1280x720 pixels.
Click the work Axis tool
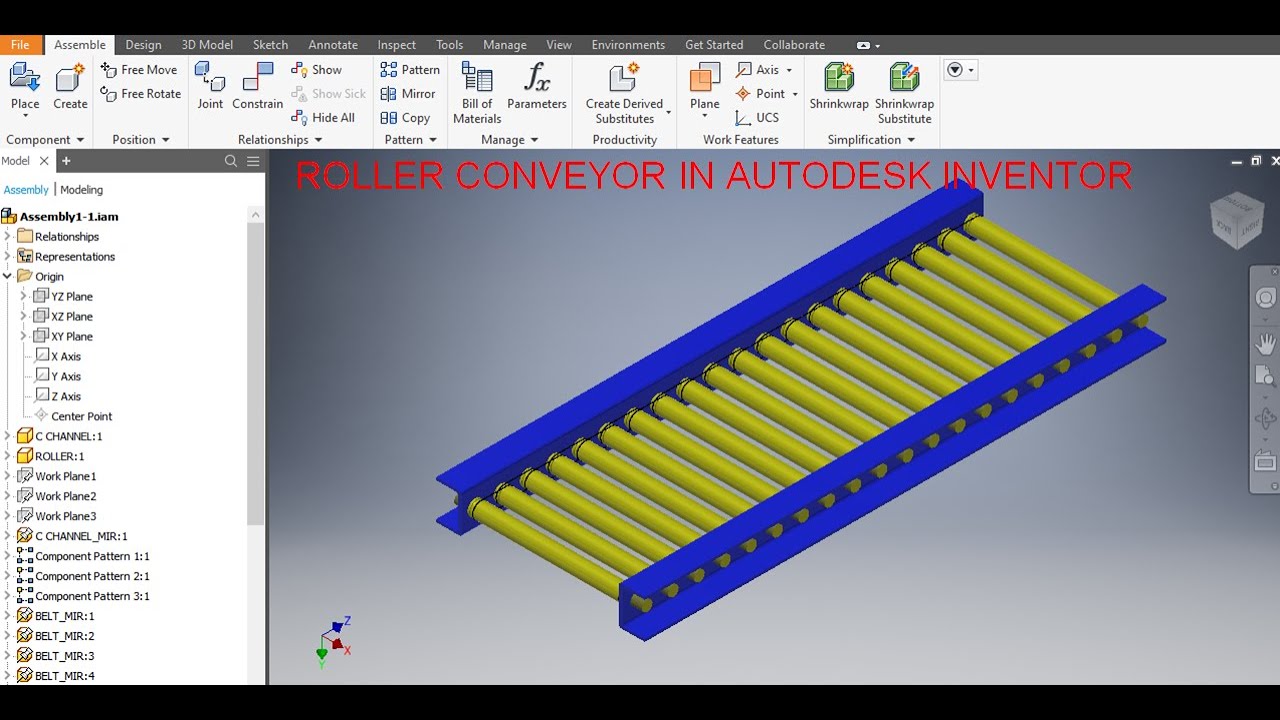[757, 69]
